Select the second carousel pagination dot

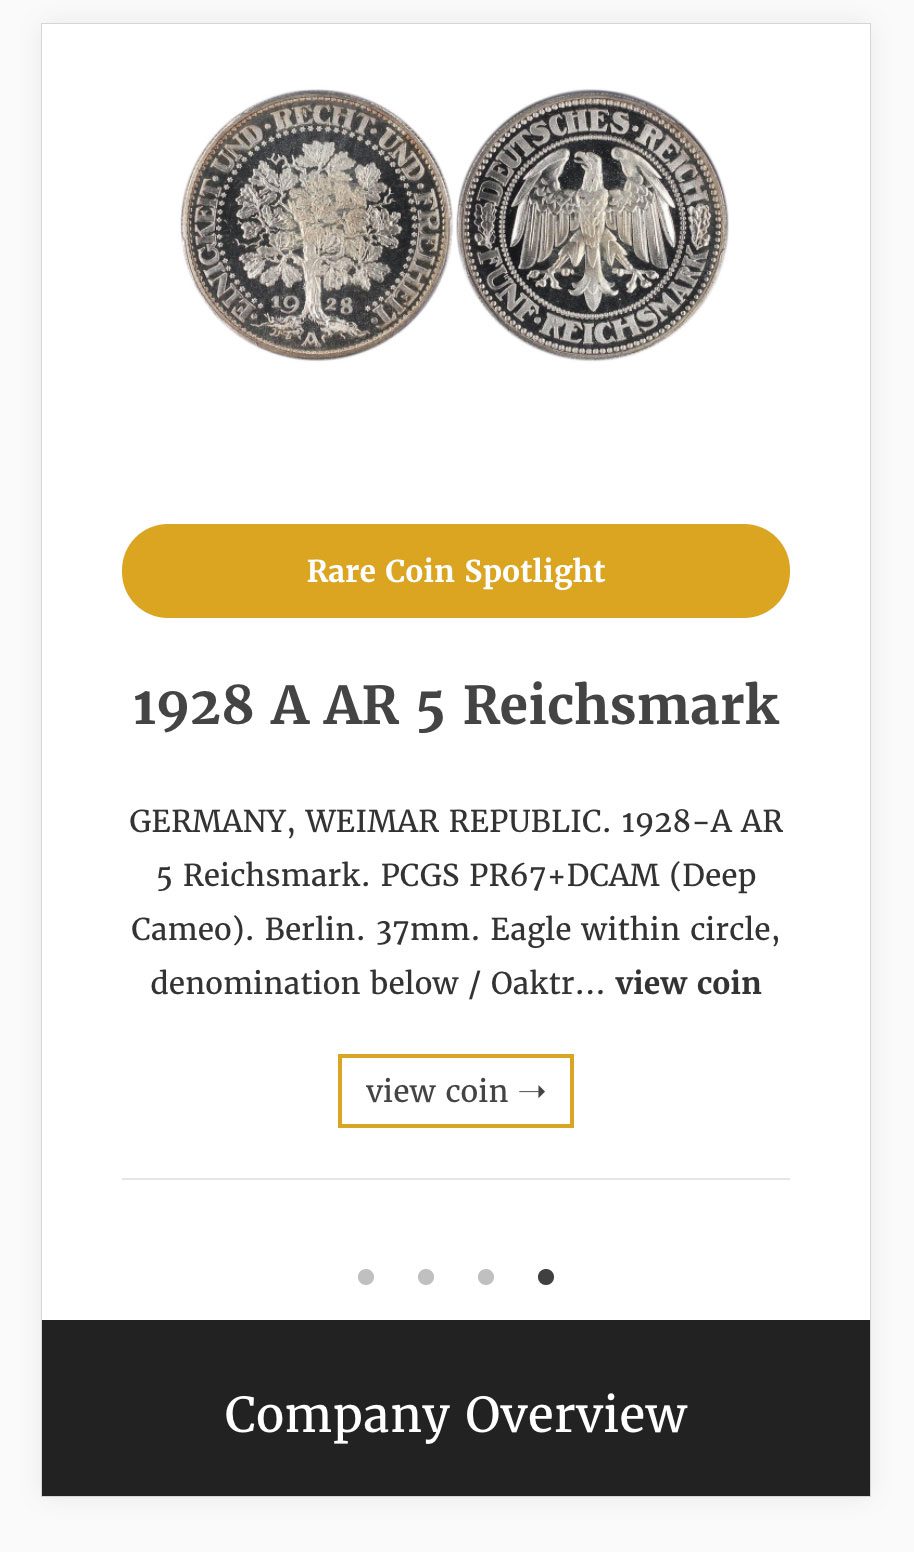(x=426, y=1277)
